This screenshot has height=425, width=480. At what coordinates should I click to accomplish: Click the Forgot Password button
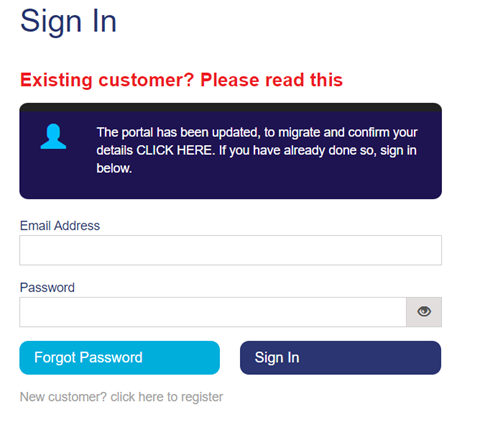pyautogui.click(x=119, y=358)
